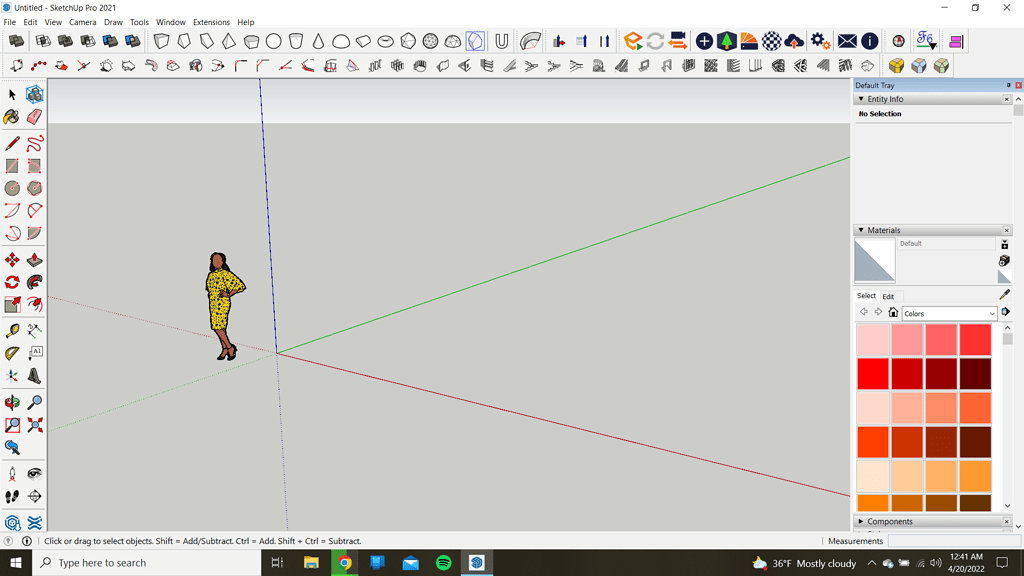Image resolution: width=1024 pixels, height=576 pixels.
Task: Collapse the Materials panel
Action: tap(862, 230)
